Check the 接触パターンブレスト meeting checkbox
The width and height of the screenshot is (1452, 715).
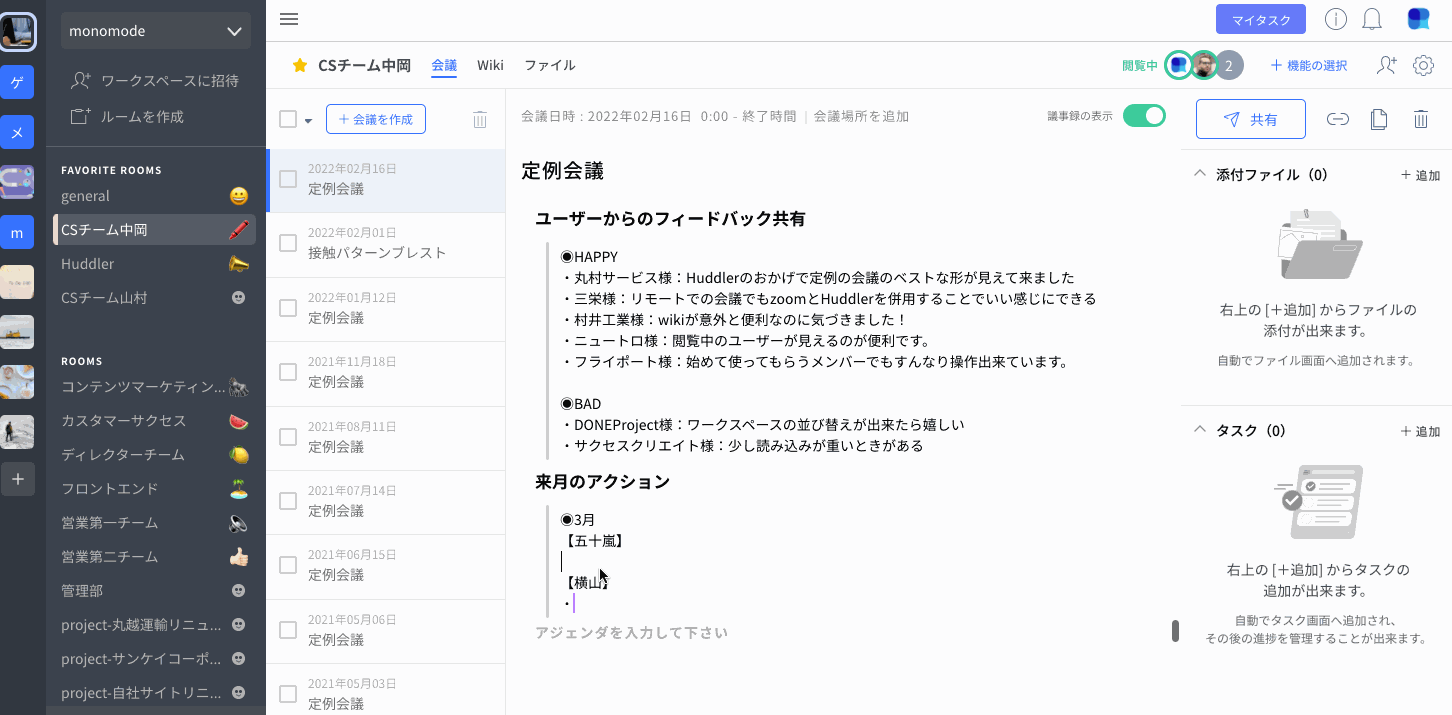click(x=288, y=244)
